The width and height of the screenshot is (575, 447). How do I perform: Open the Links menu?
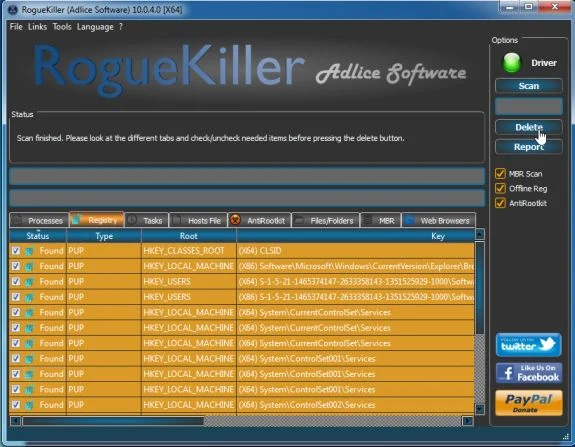click(37, 27)
